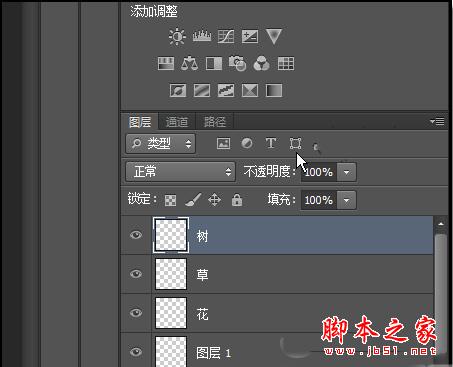Filter layers by shape layers icon
The width and height of the screenshot is (453, 367).
(x=295, y=144)
